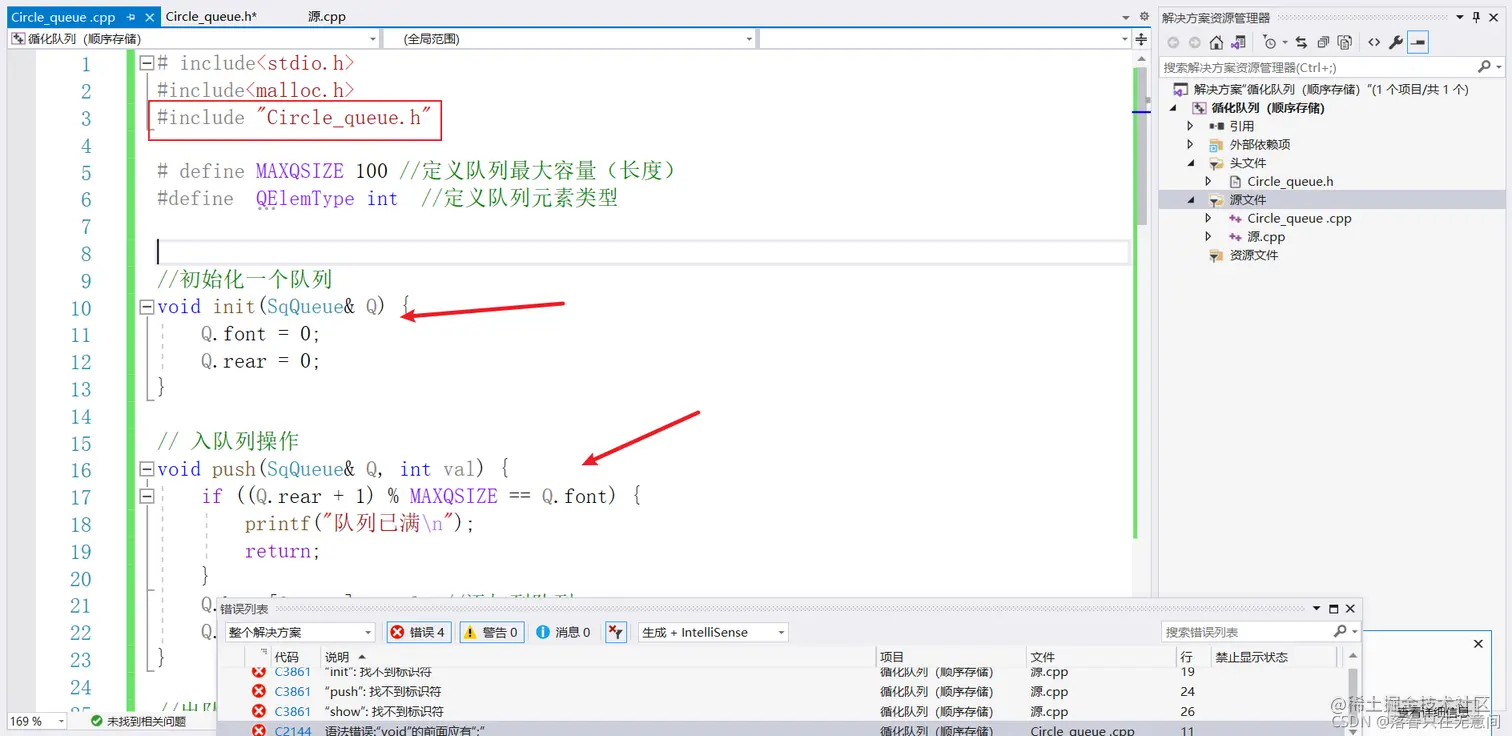Toggle 警告 0 warnings filter button
The height and width of the screenshot is (736, 1512).
[491, 632]
